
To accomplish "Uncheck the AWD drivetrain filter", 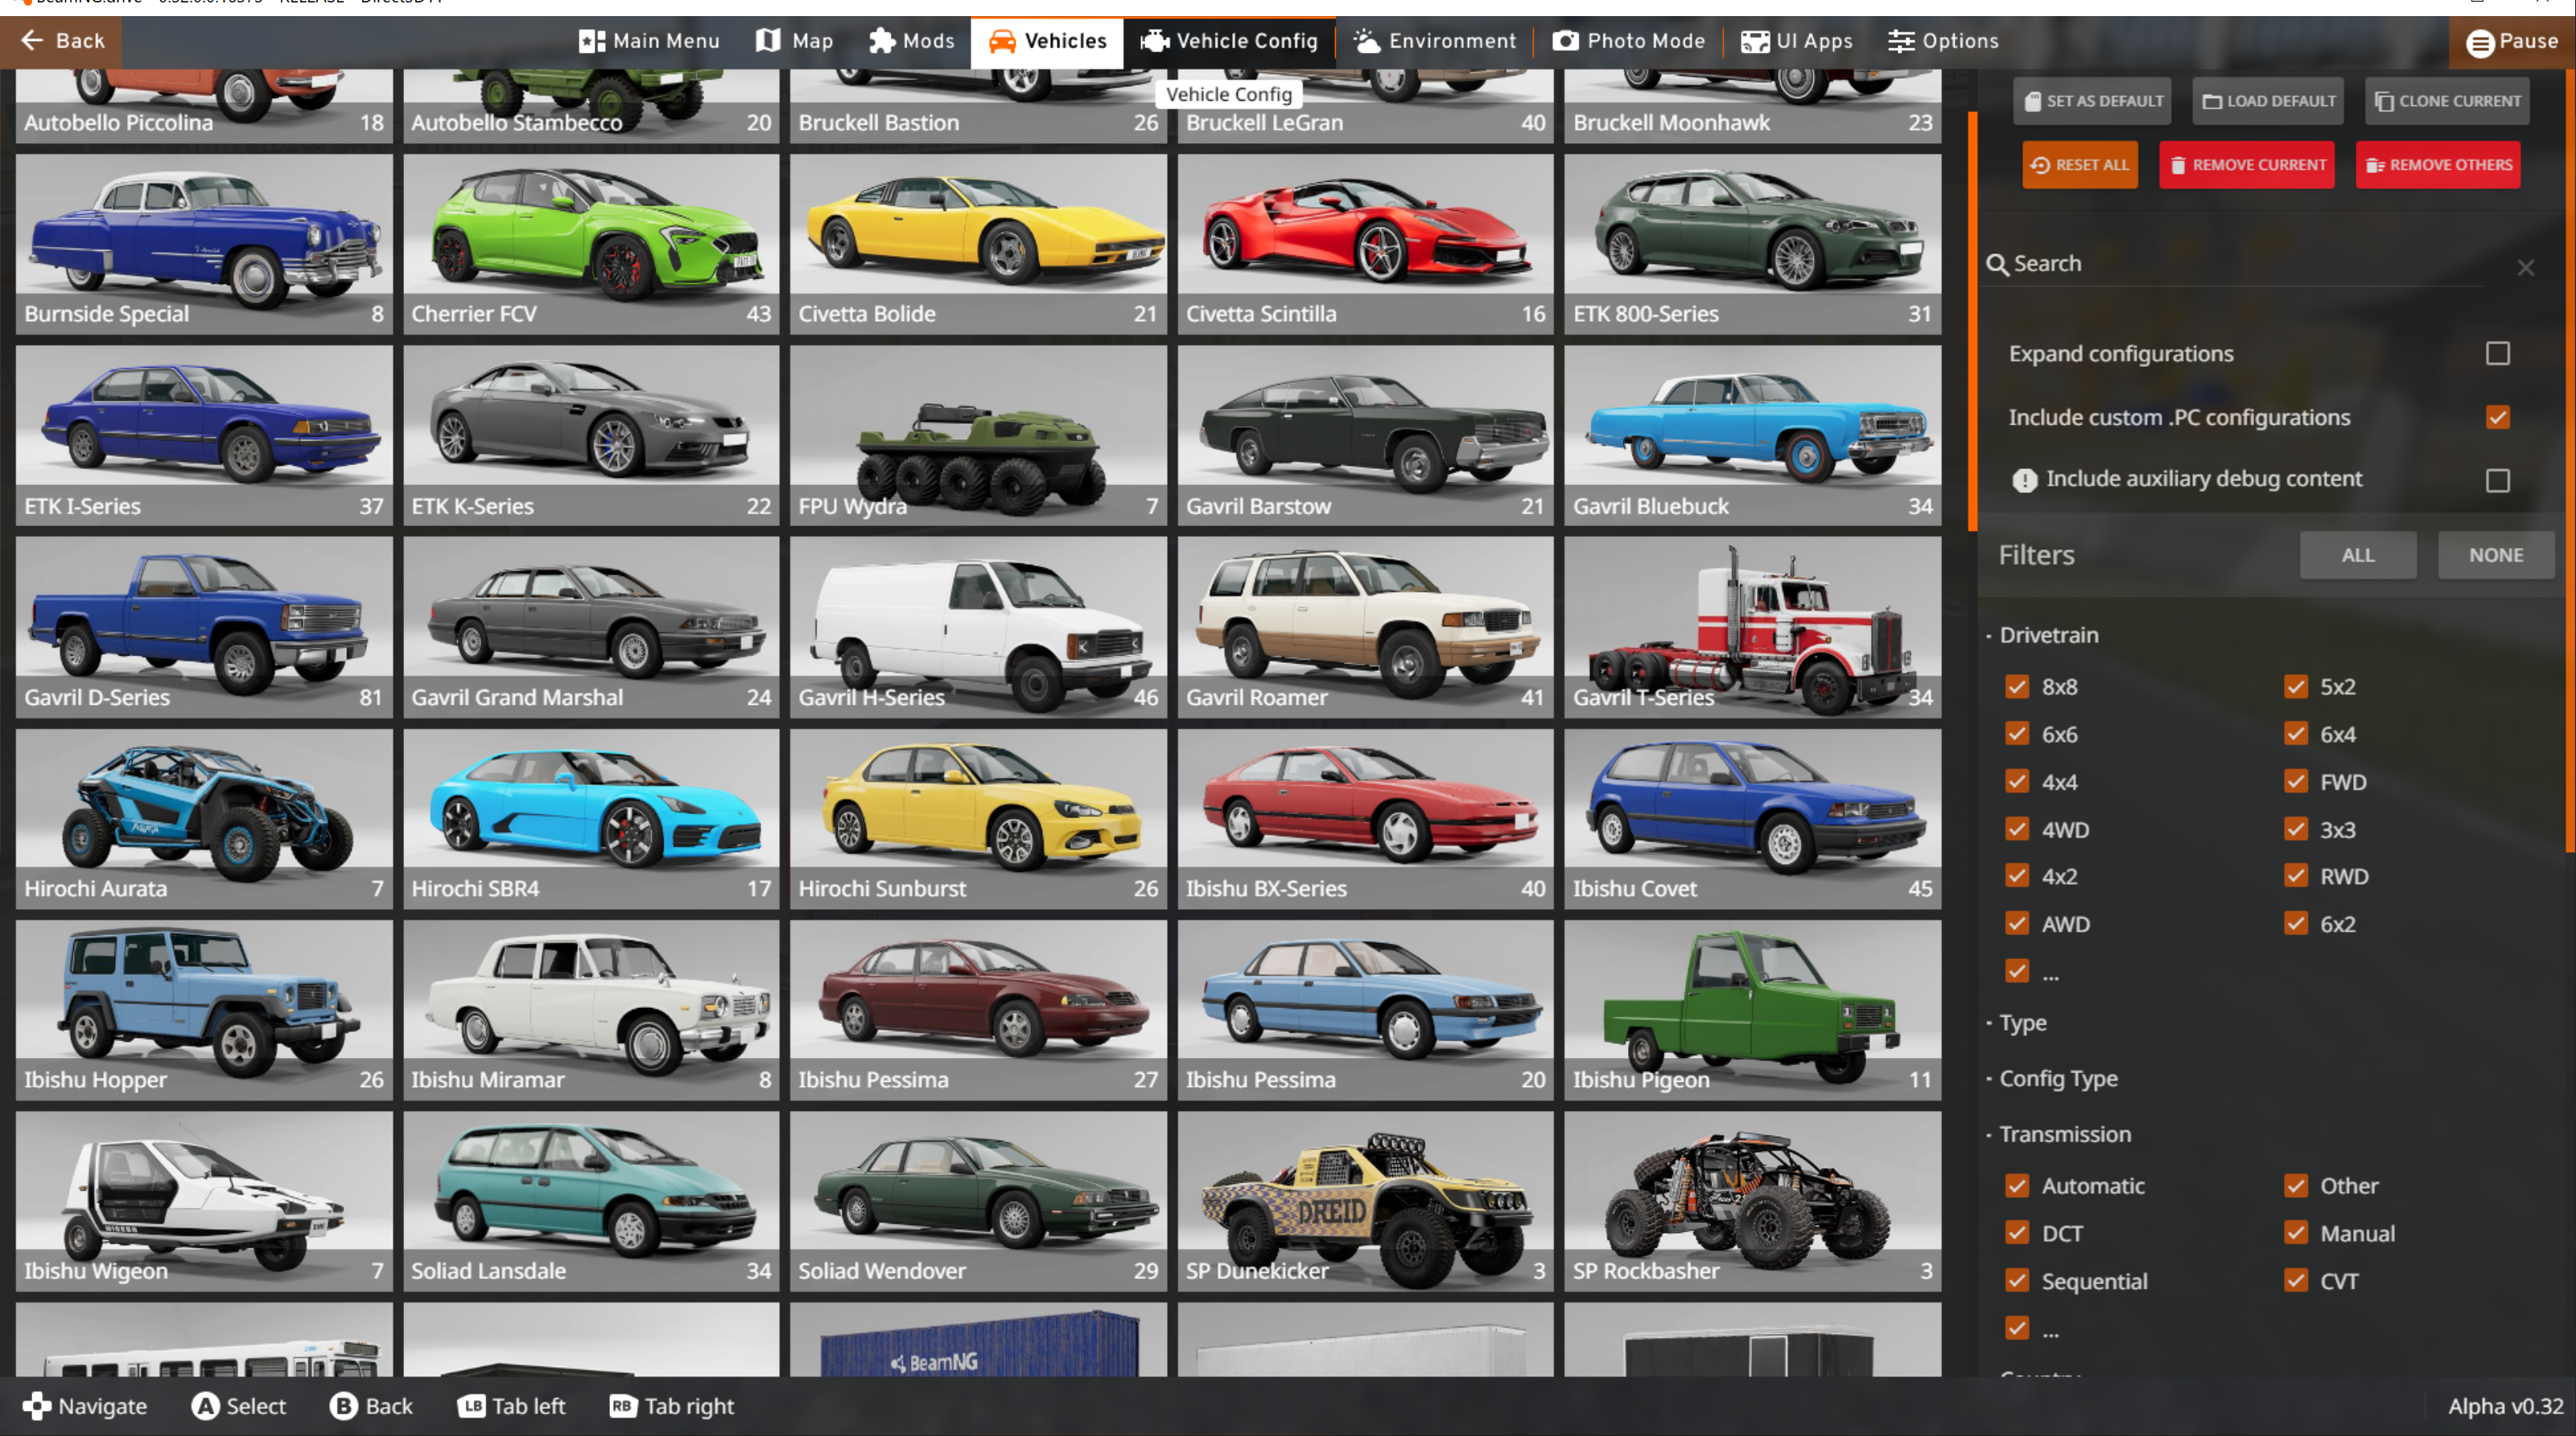I will tap(2017, 924).
